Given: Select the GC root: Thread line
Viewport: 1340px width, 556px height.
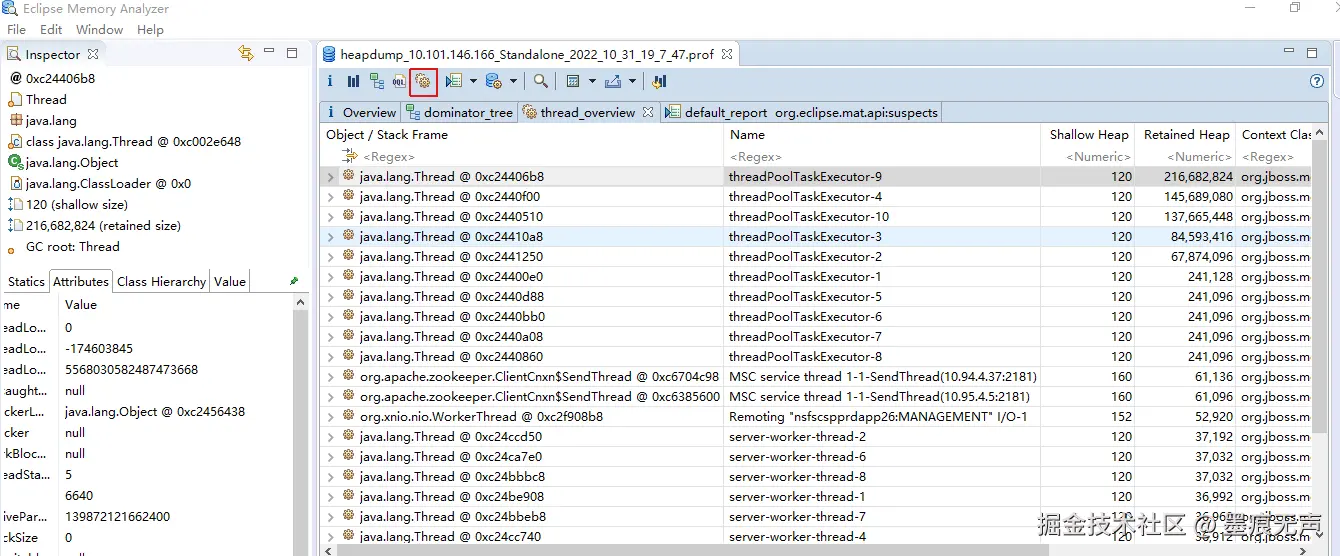Looking at the screenshot, I should pyautogui.click(x=72, y=247).
